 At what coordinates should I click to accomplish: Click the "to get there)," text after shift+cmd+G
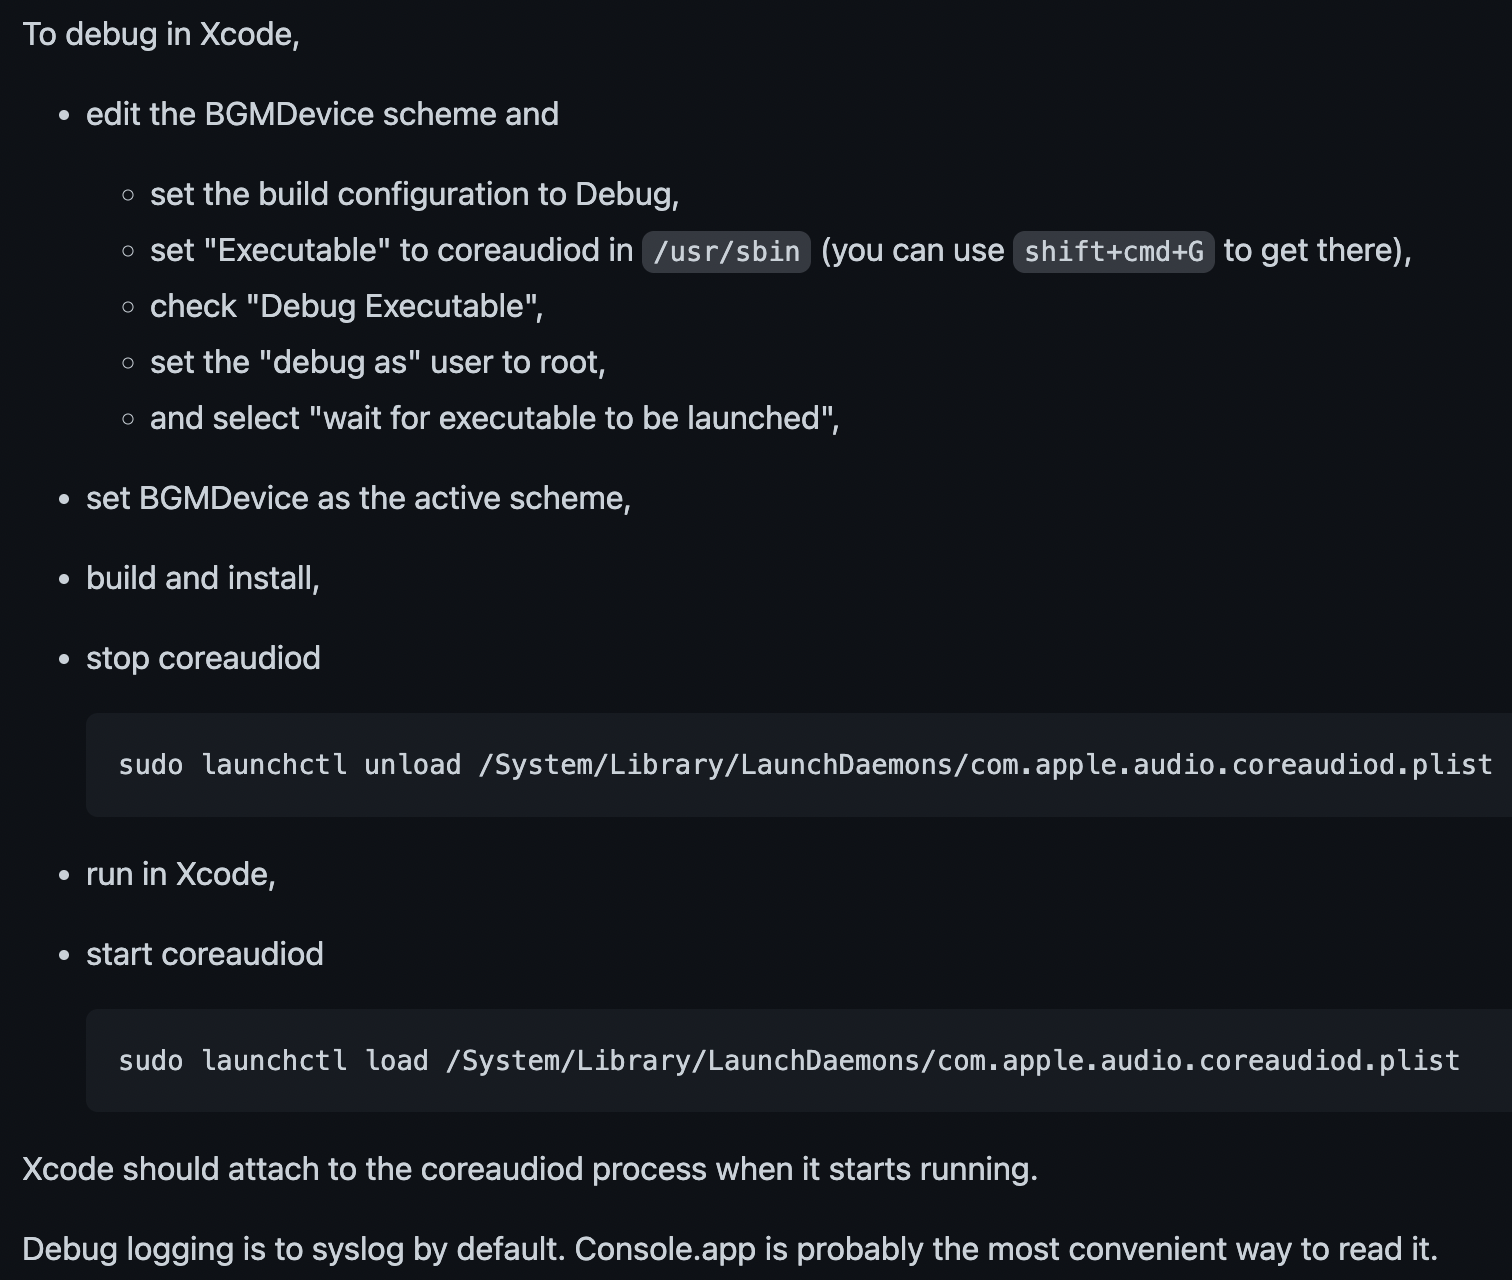click(1317, 250)
